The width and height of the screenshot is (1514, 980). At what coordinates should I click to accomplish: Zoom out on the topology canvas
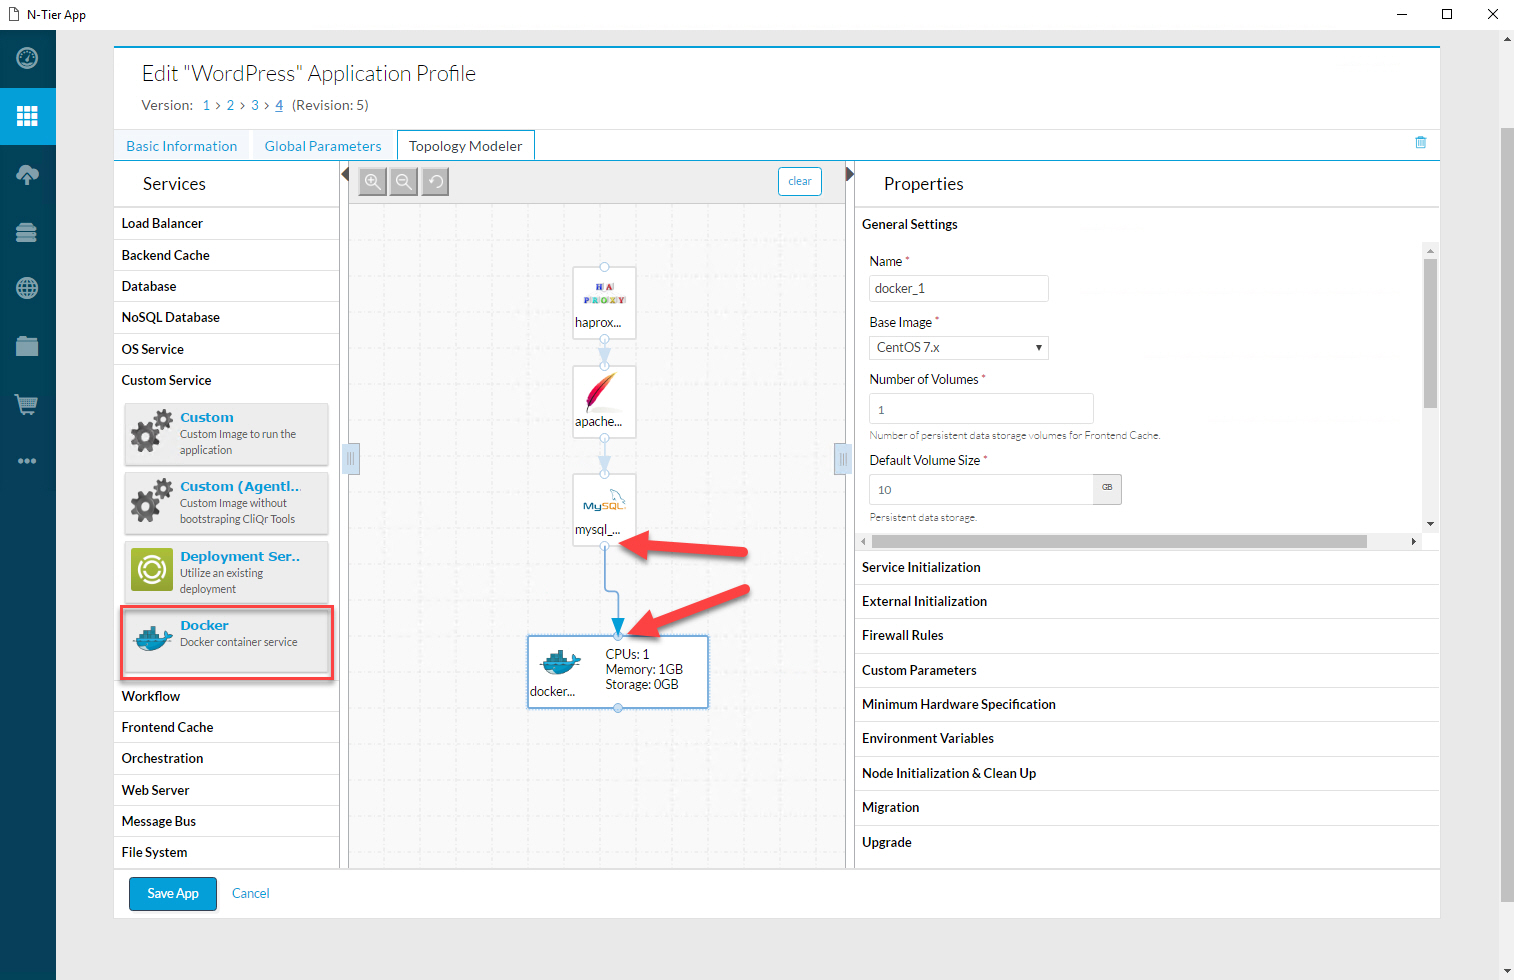tap(404, 182)
